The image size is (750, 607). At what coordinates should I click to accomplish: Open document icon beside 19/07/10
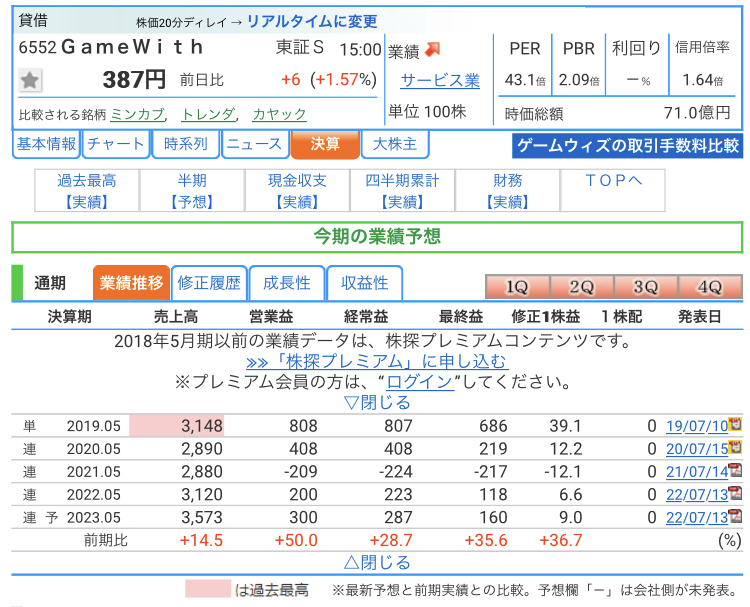click(x=735, y=424)
